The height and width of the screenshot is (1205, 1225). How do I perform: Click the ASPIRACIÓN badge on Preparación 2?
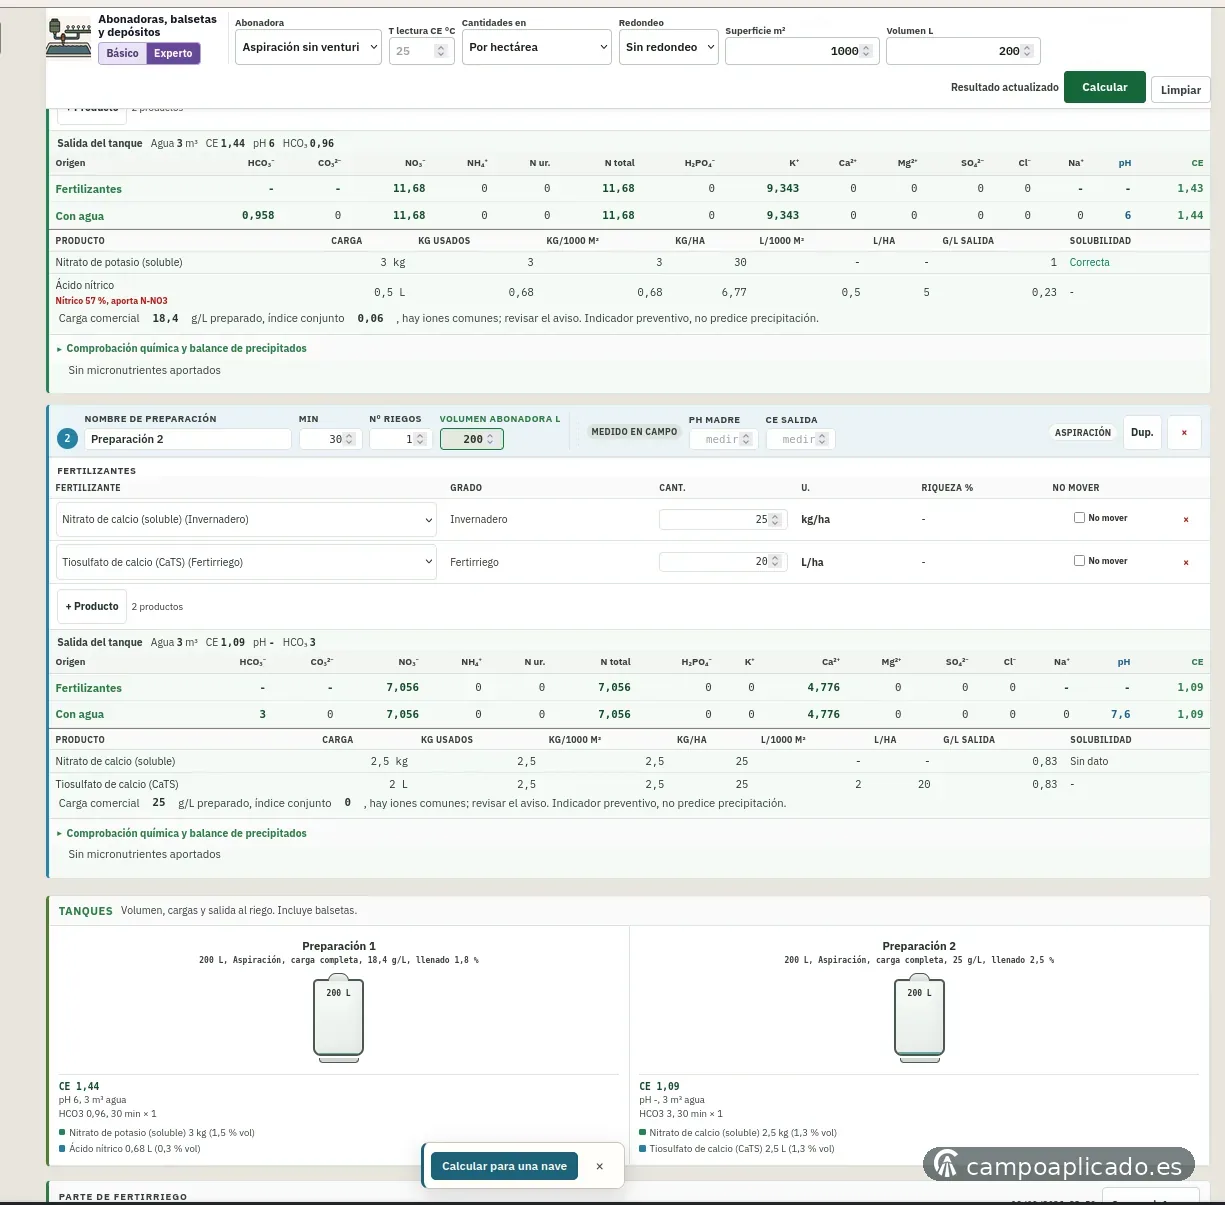(x=1083, y=433)
